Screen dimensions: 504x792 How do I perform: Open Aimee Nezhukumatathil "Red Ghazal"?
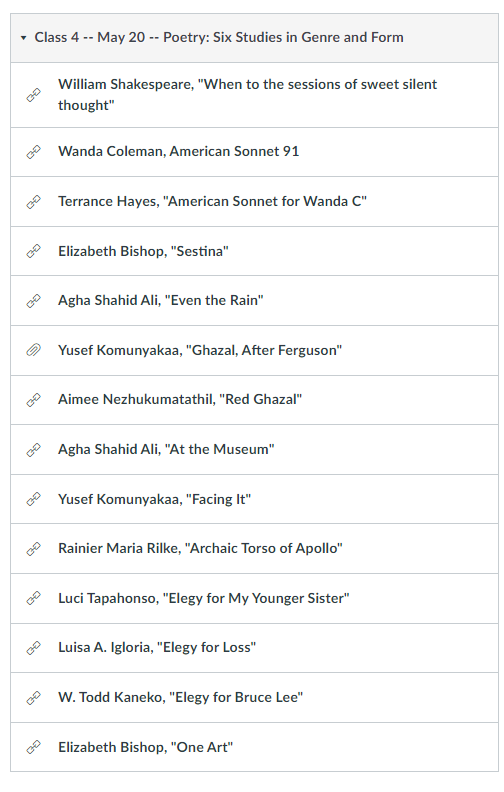(180, 400)
